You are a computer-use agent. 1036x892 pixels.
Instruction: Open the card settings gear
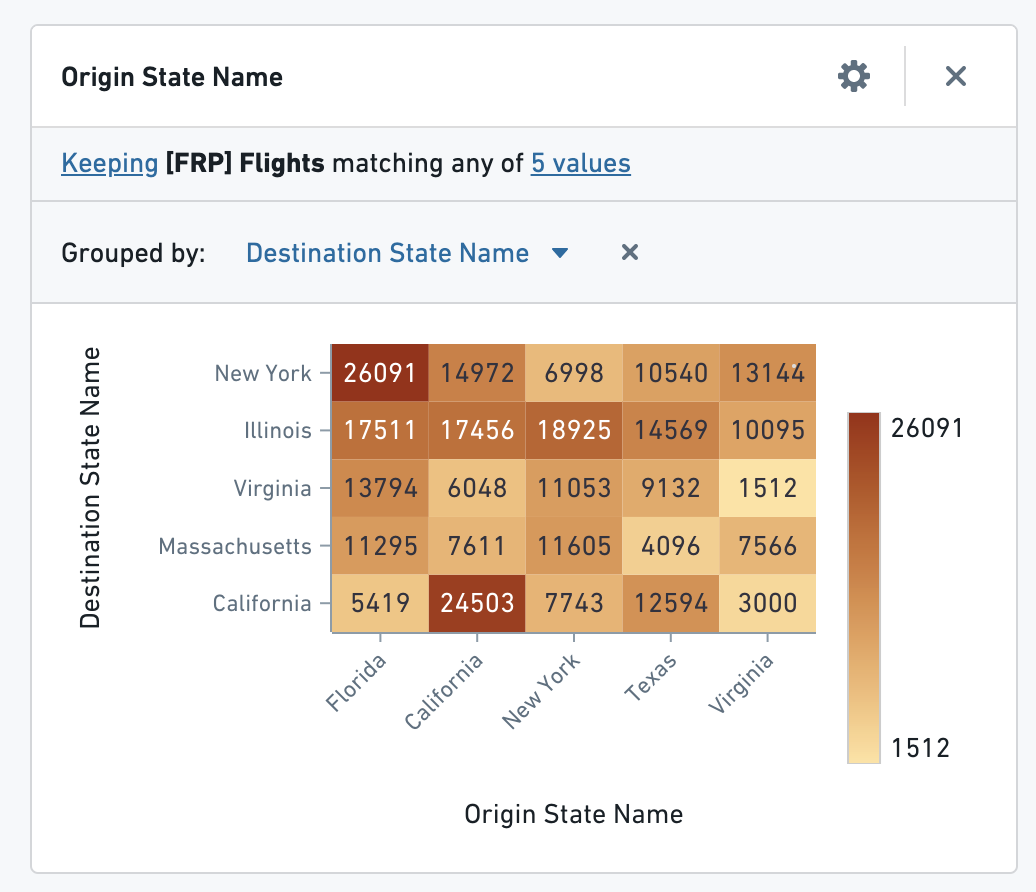[x=854, y=77]
